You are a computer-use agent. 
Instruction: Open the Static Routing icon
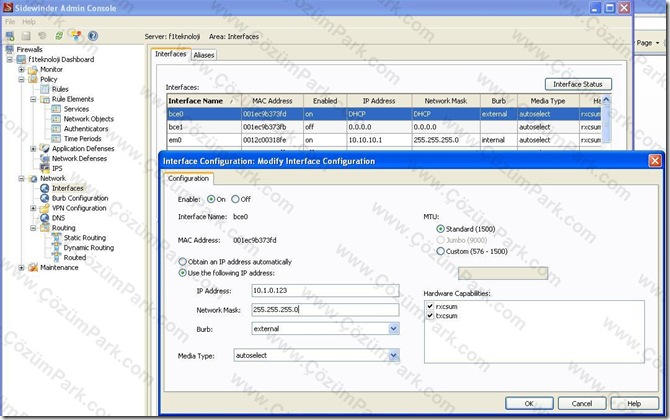click(56, 238)
